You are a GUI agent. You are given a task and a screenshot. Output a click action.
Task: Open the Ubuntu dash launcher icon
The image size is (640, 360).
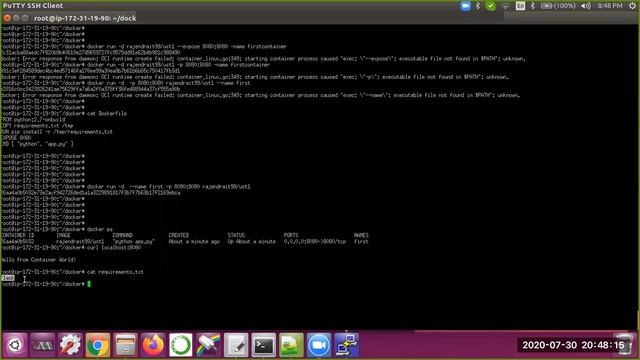(15, 345)
